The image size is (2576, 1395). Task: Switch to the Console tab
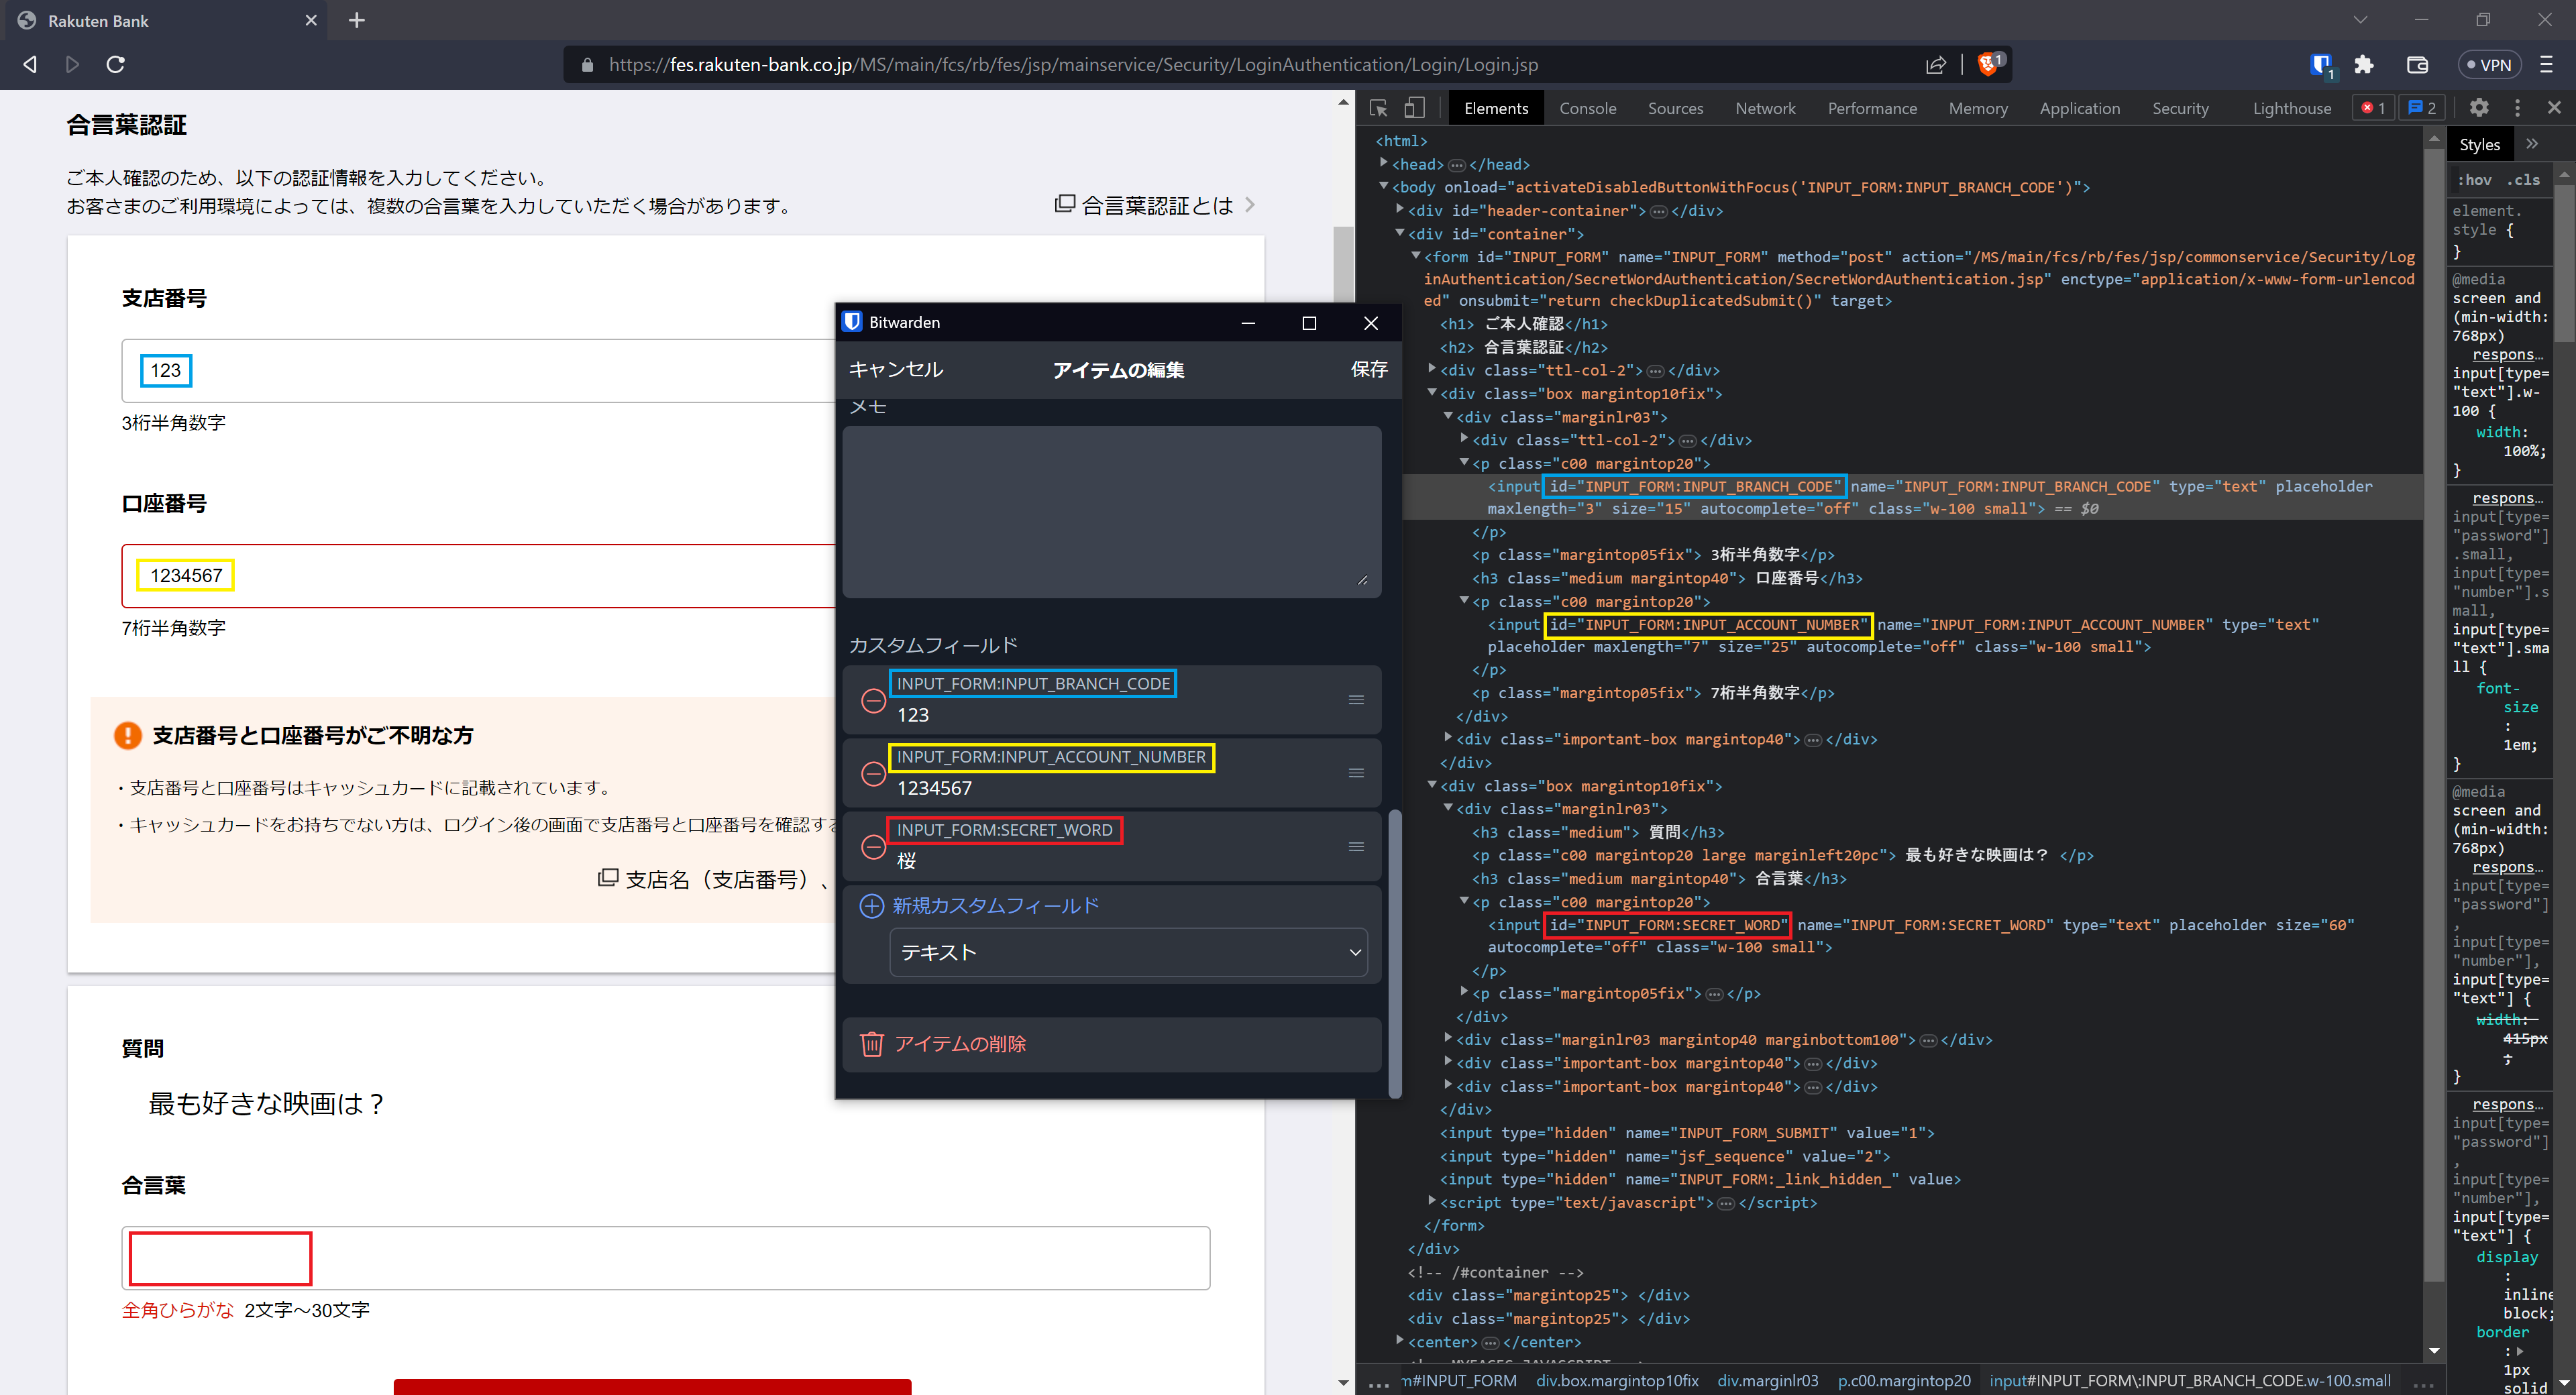(x=1587, y=108)
